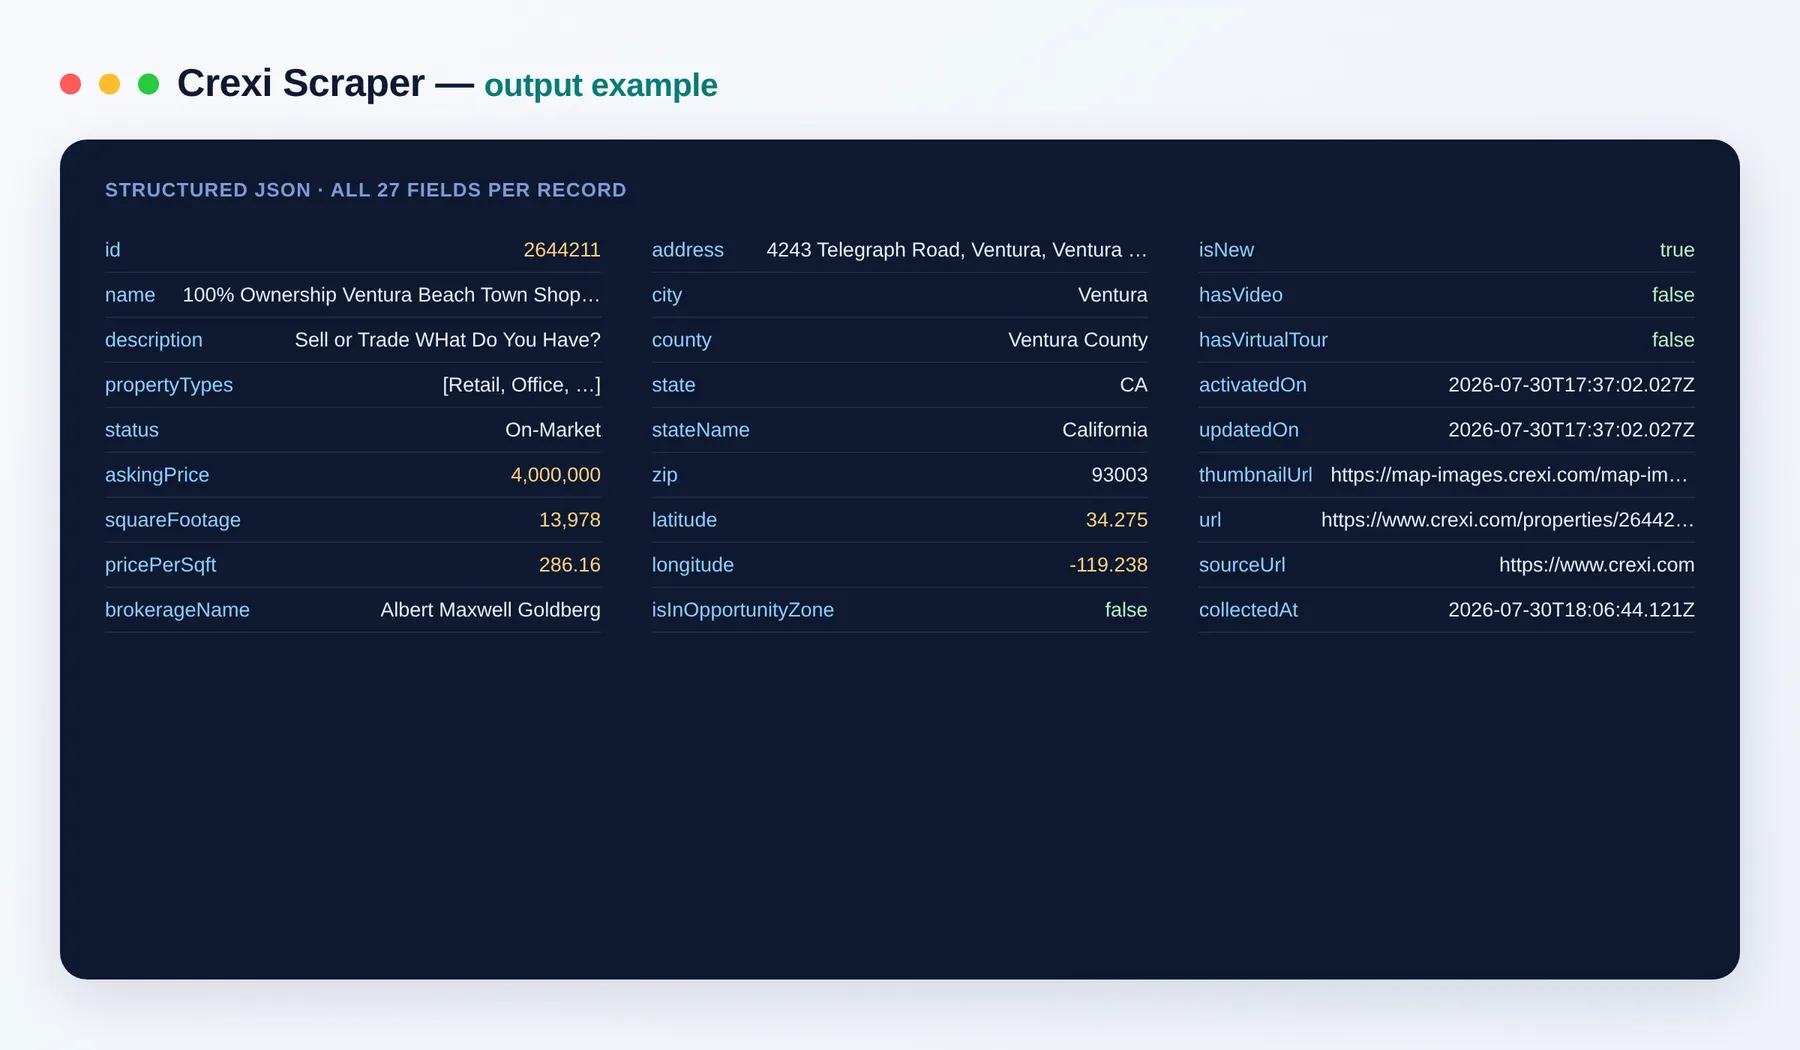Click the 'brokerageName' field label
The height and width of the screenshot is (1050, 1800).
point(177,610)
